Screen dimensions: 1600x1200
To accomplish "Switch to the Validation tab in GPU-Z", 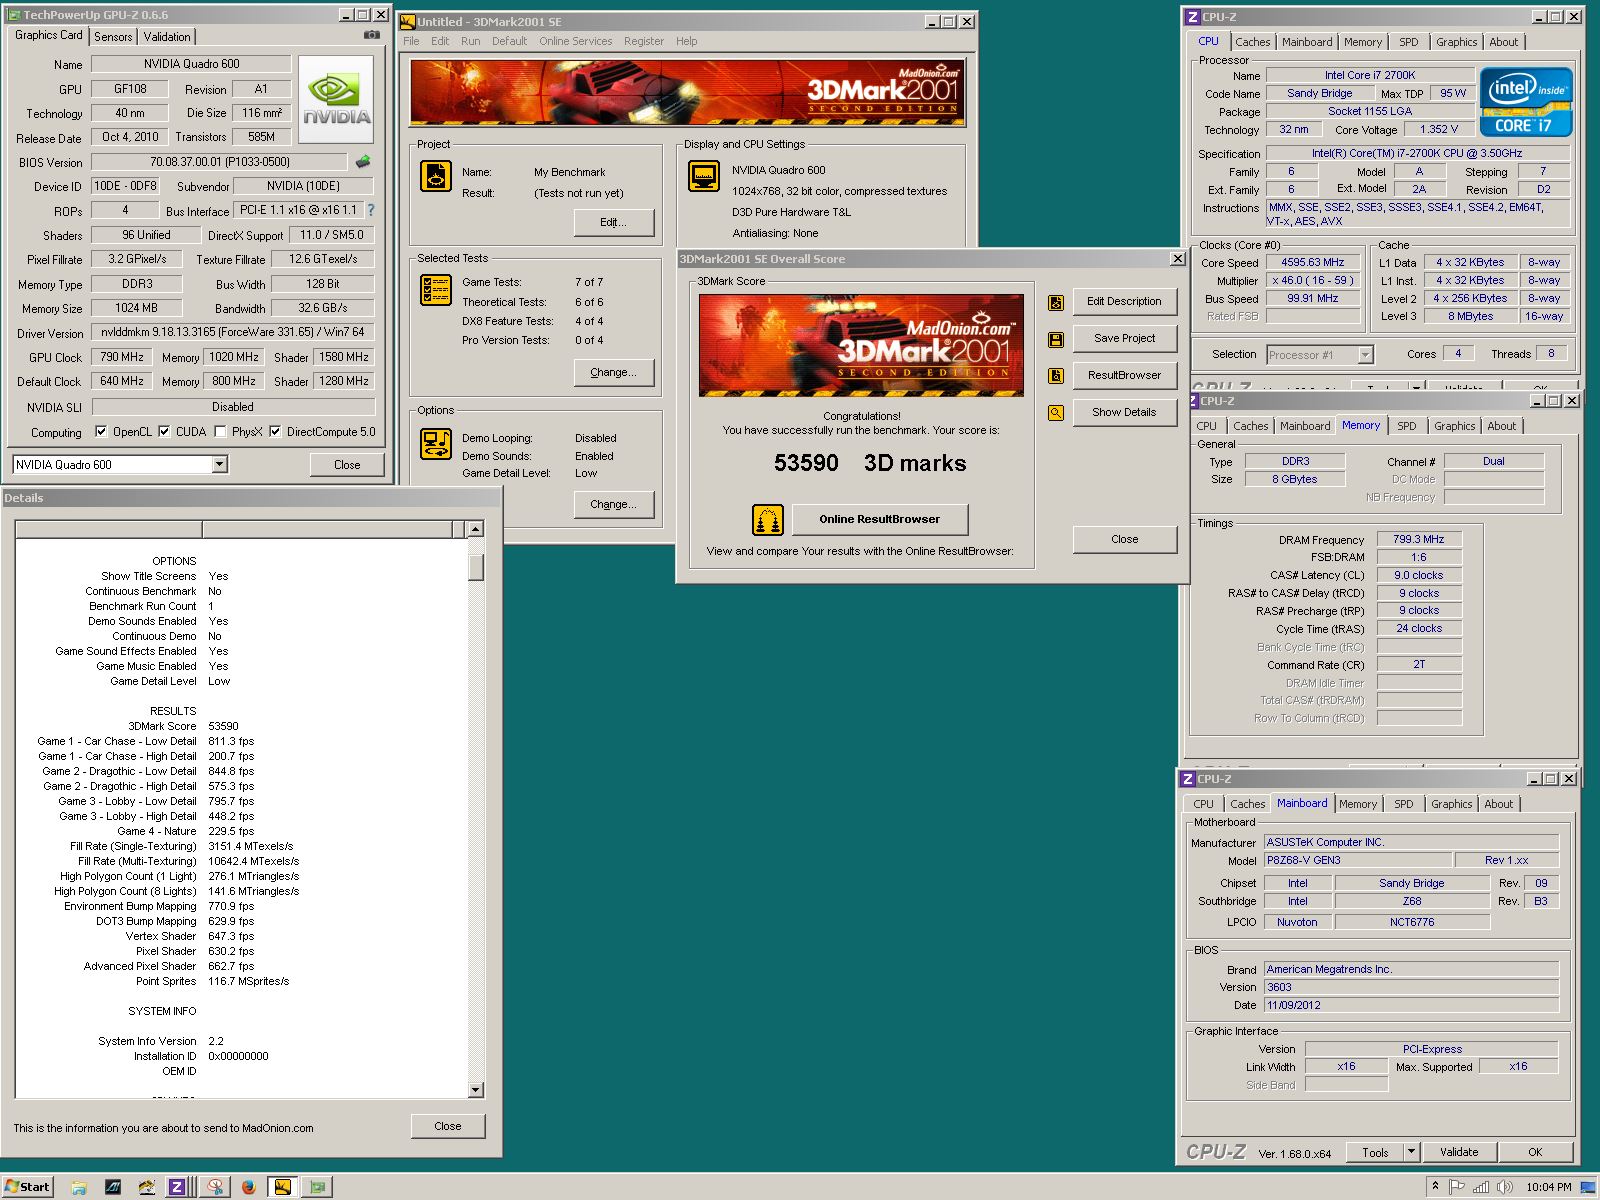I will click(167, 36).
